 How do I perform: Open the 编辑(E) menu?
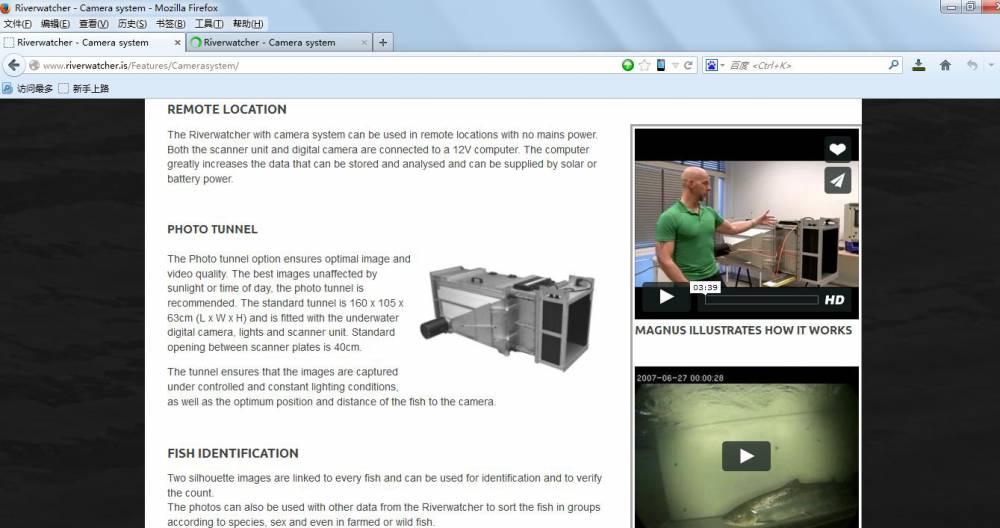point(55,24)
